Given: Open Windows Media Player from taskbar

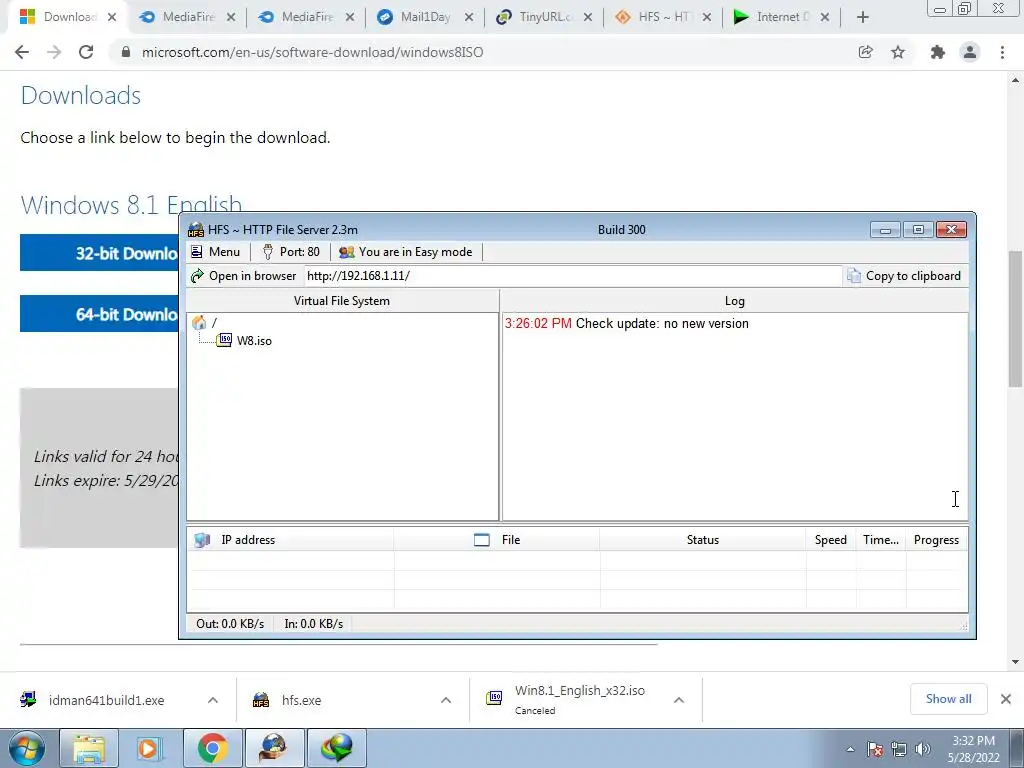Looking at the screenshot, I should point(149,748).
